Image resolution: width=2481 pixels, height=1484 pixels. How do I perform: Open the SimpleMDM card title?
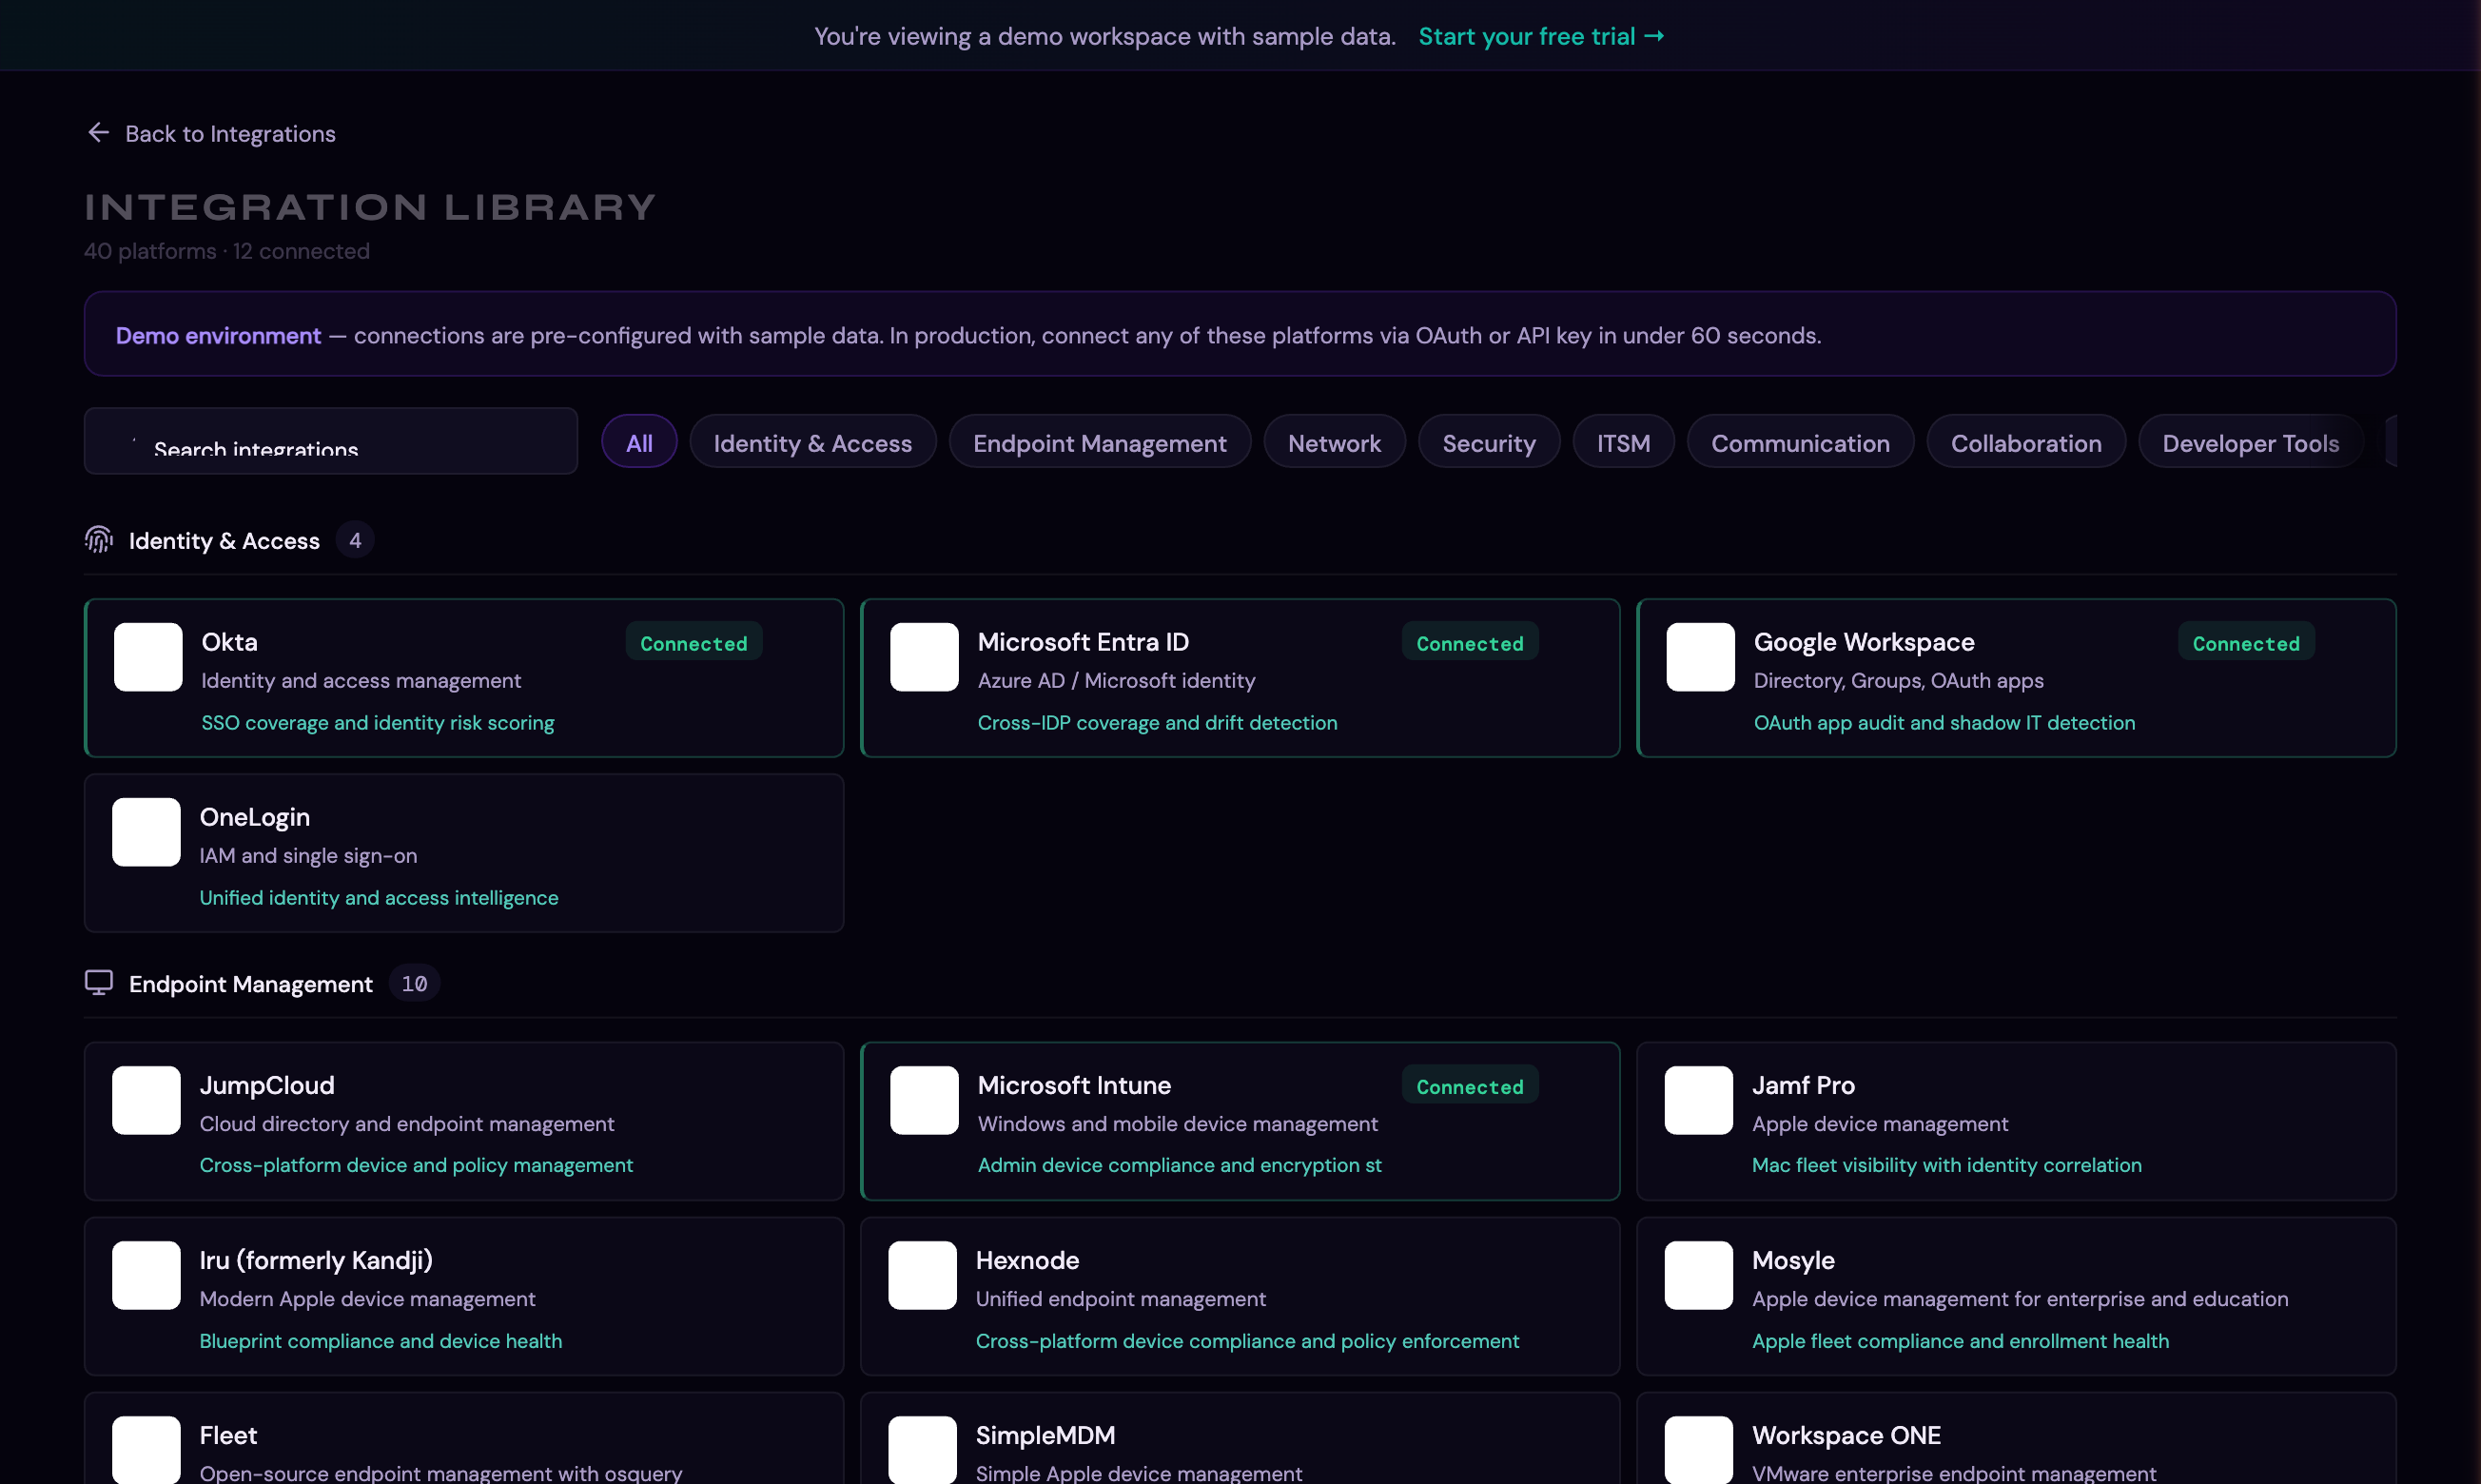[x=1045, y=1435]
